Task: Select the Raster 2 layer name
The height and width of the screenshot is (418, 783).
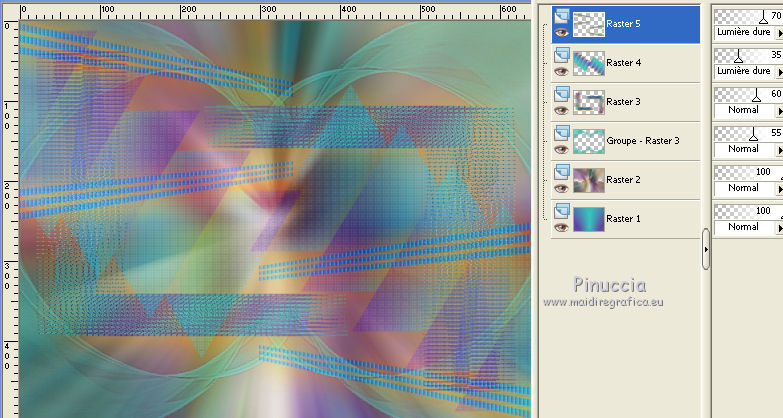Action: [x=623, y=179]
